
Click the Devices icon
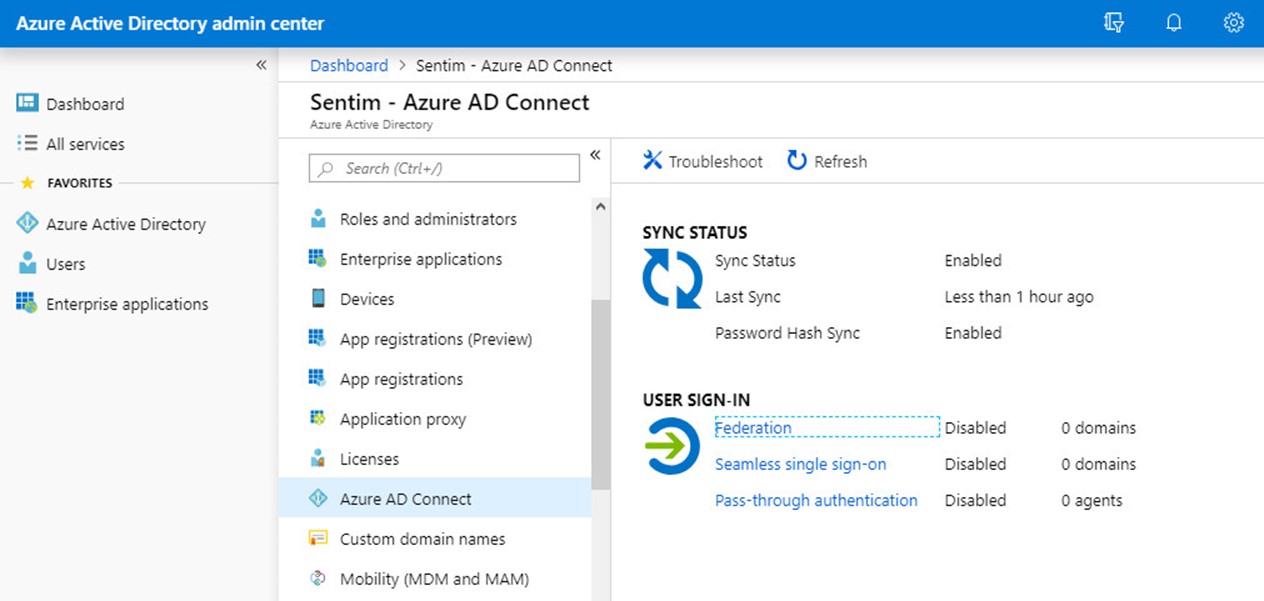318,298
